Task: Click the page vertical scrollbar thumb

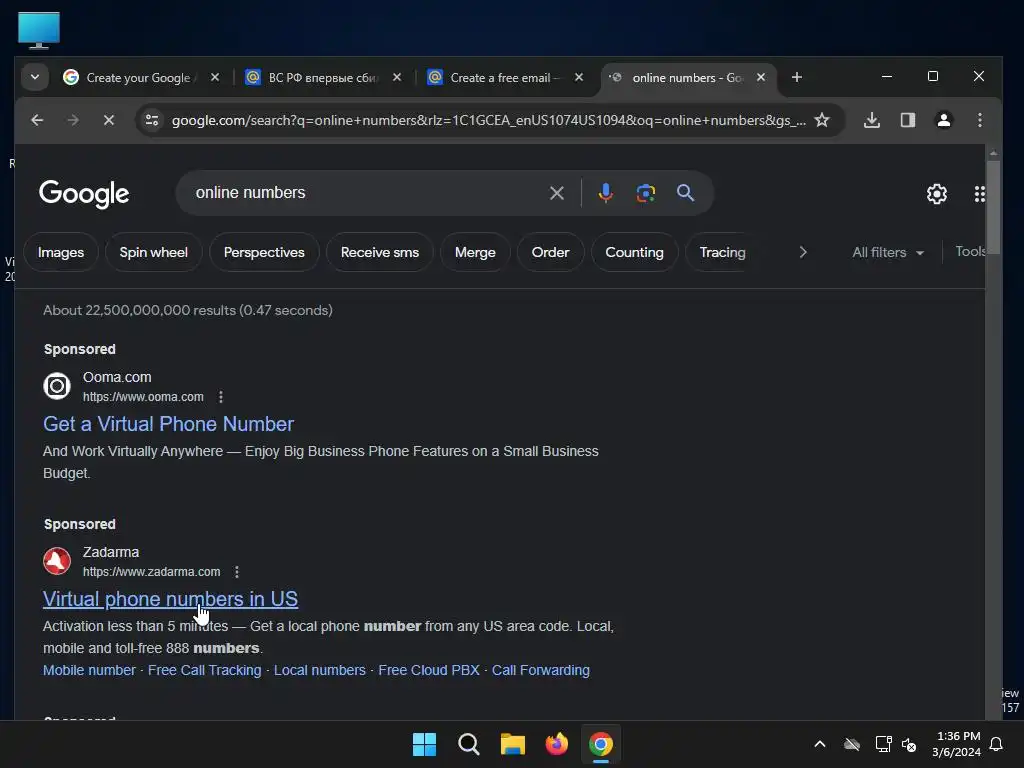Action: click(993, 207)
